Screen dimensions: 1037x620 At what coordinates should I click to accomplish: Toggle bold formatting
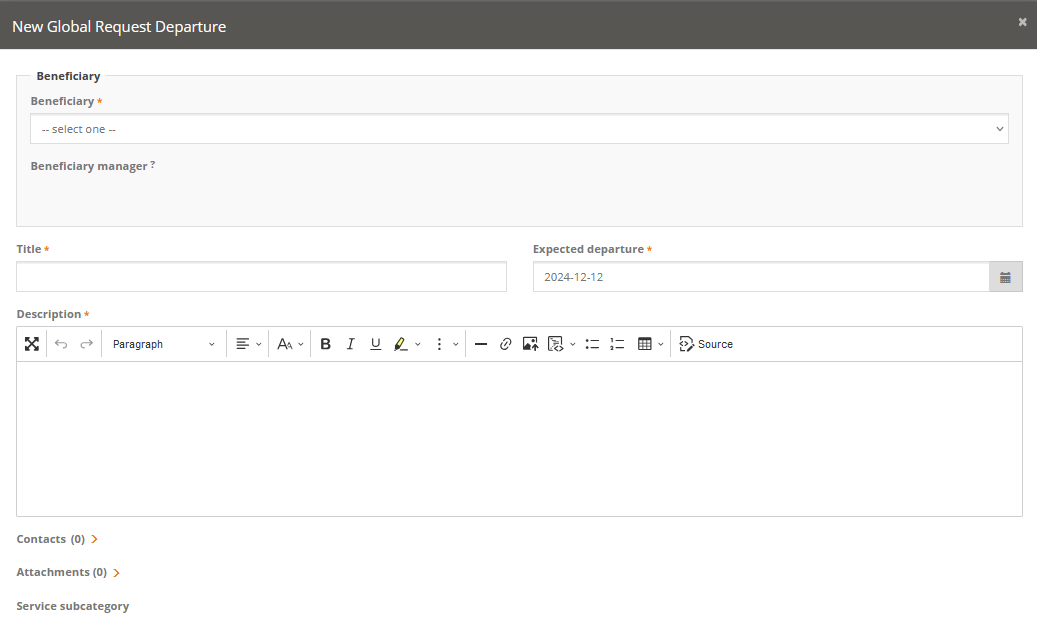(x=325, y=344)
